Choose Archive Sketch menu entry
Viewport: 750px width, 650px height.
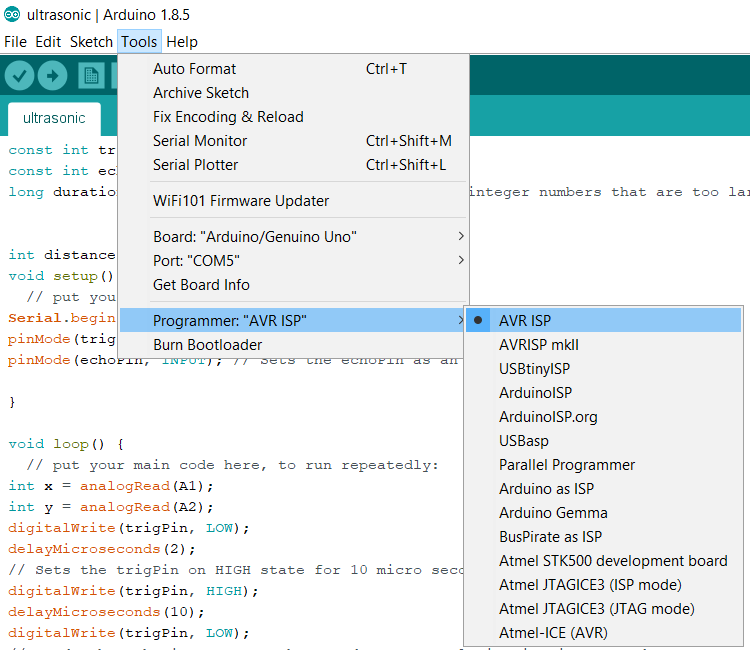click(294, 93)
